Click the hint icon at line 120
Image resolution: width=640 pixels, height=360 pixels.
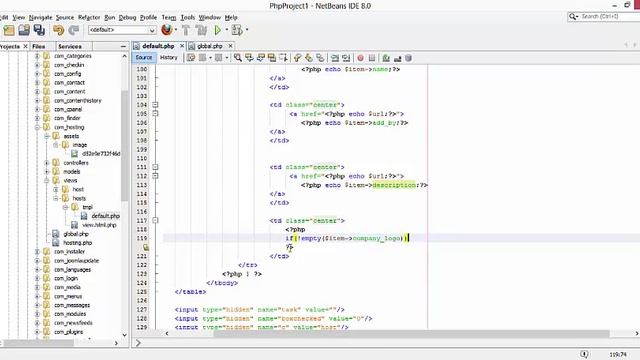point(146,247)
